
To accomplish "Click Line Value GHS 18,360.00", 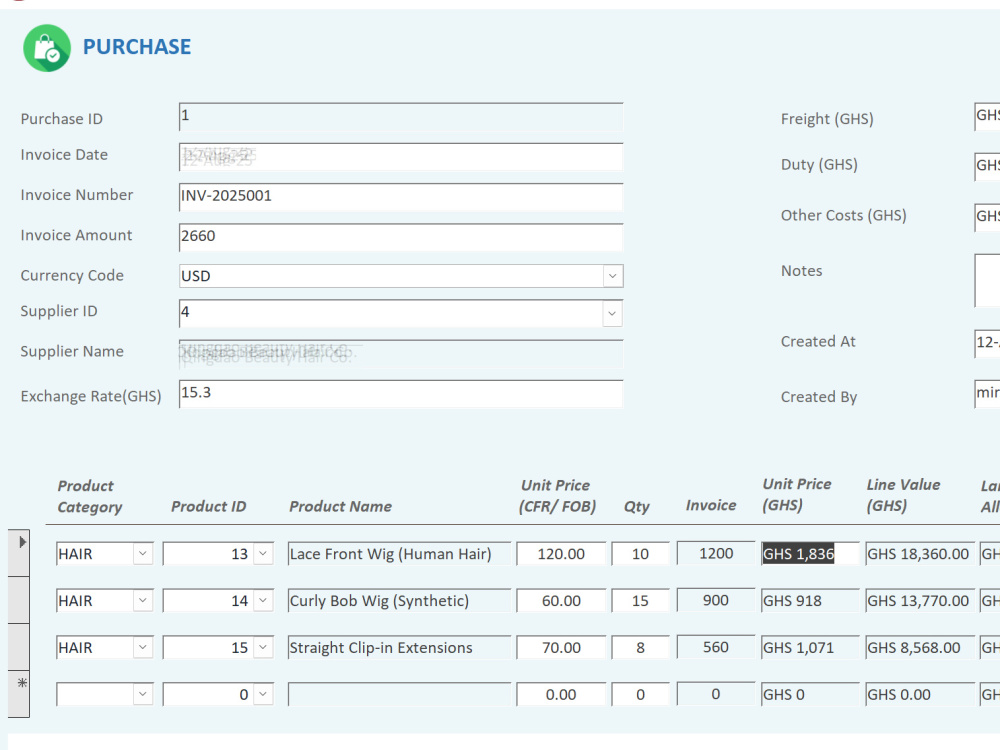I will pyautogui.click(x=920, y=554).
